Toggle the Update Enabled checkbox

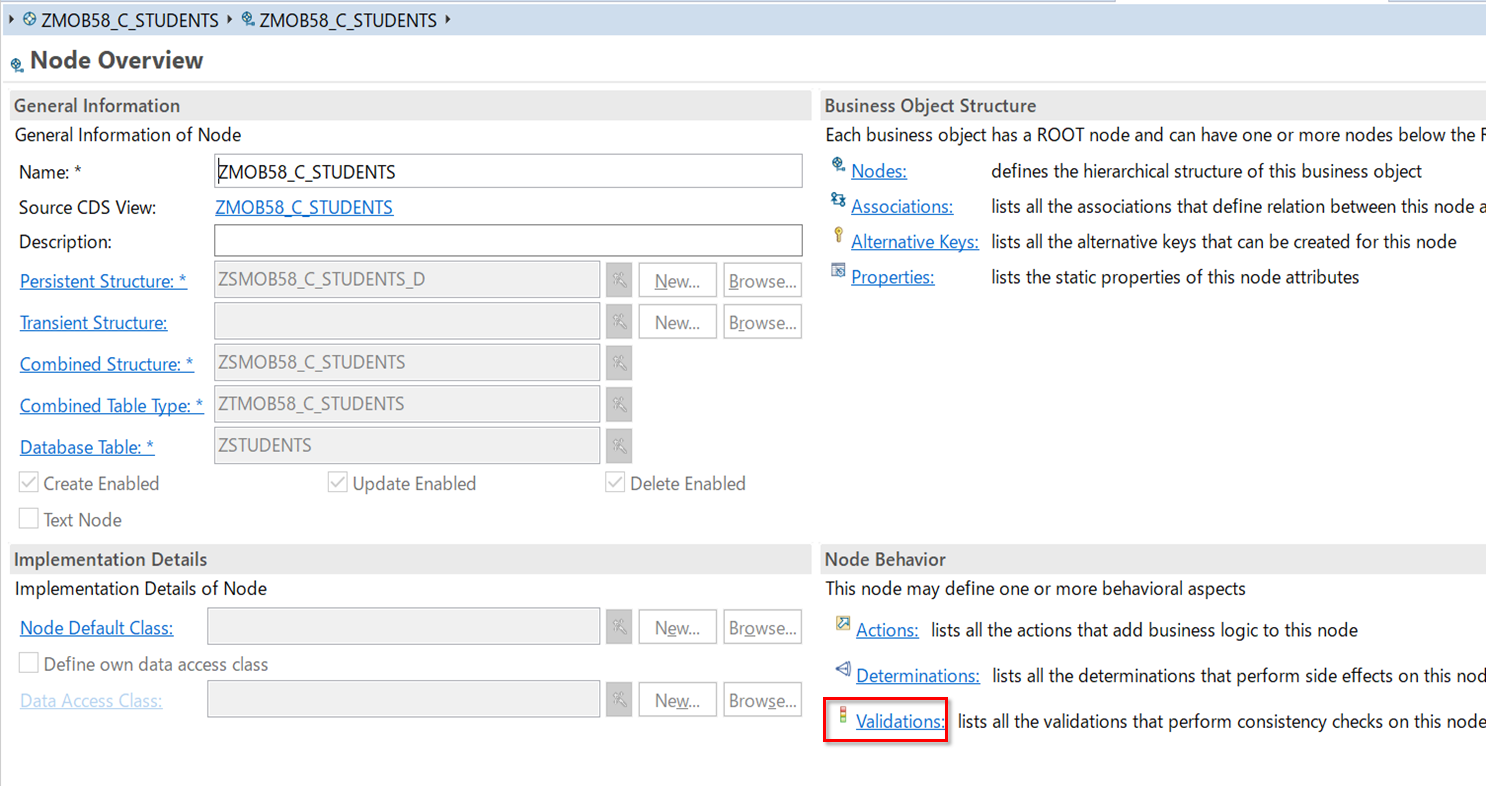(338, 483)
